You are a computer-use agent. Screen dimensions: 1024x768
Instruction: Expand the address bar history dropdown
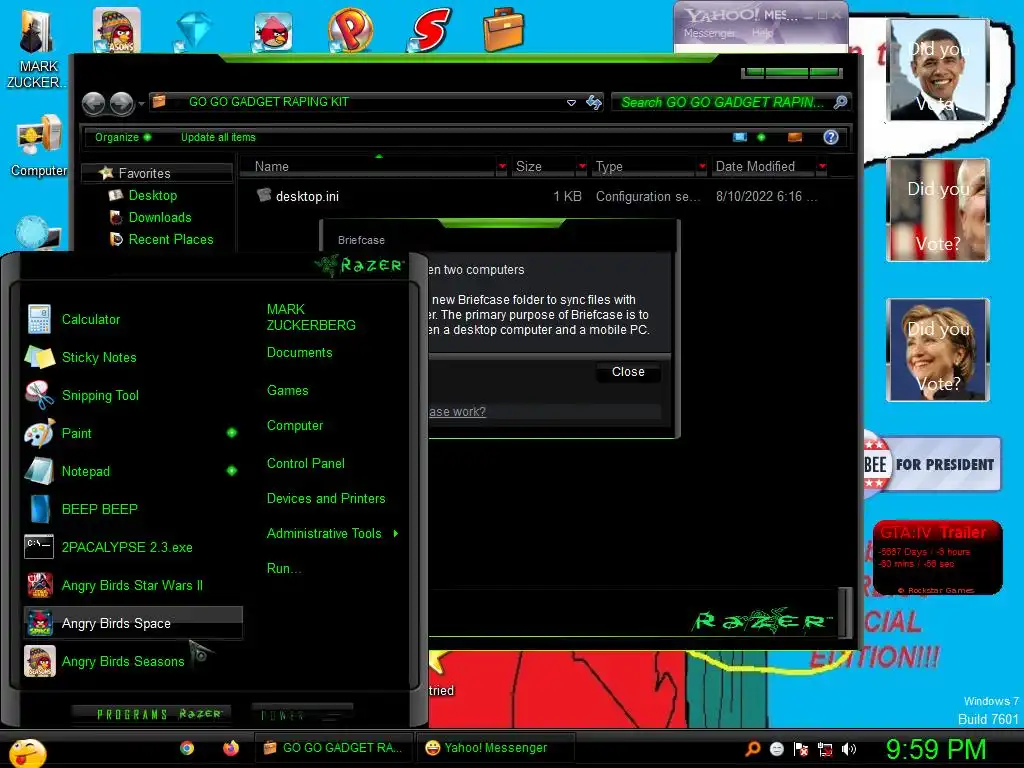[x=571, y=103]
